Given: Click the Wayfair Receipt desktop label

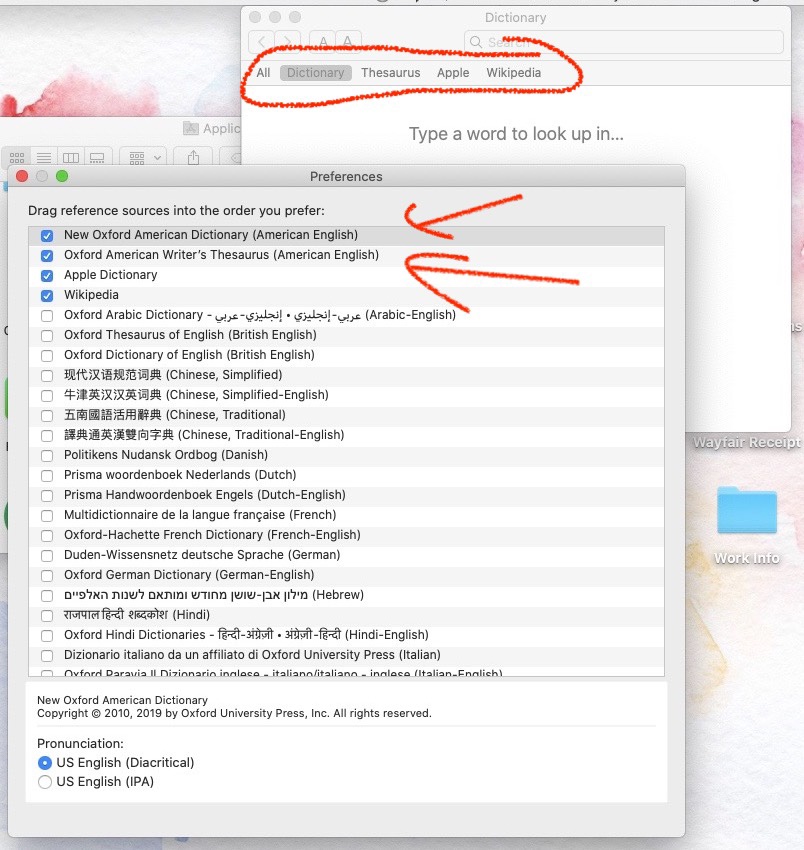Looking at the screenshot, I should click(x=747, y=442).
